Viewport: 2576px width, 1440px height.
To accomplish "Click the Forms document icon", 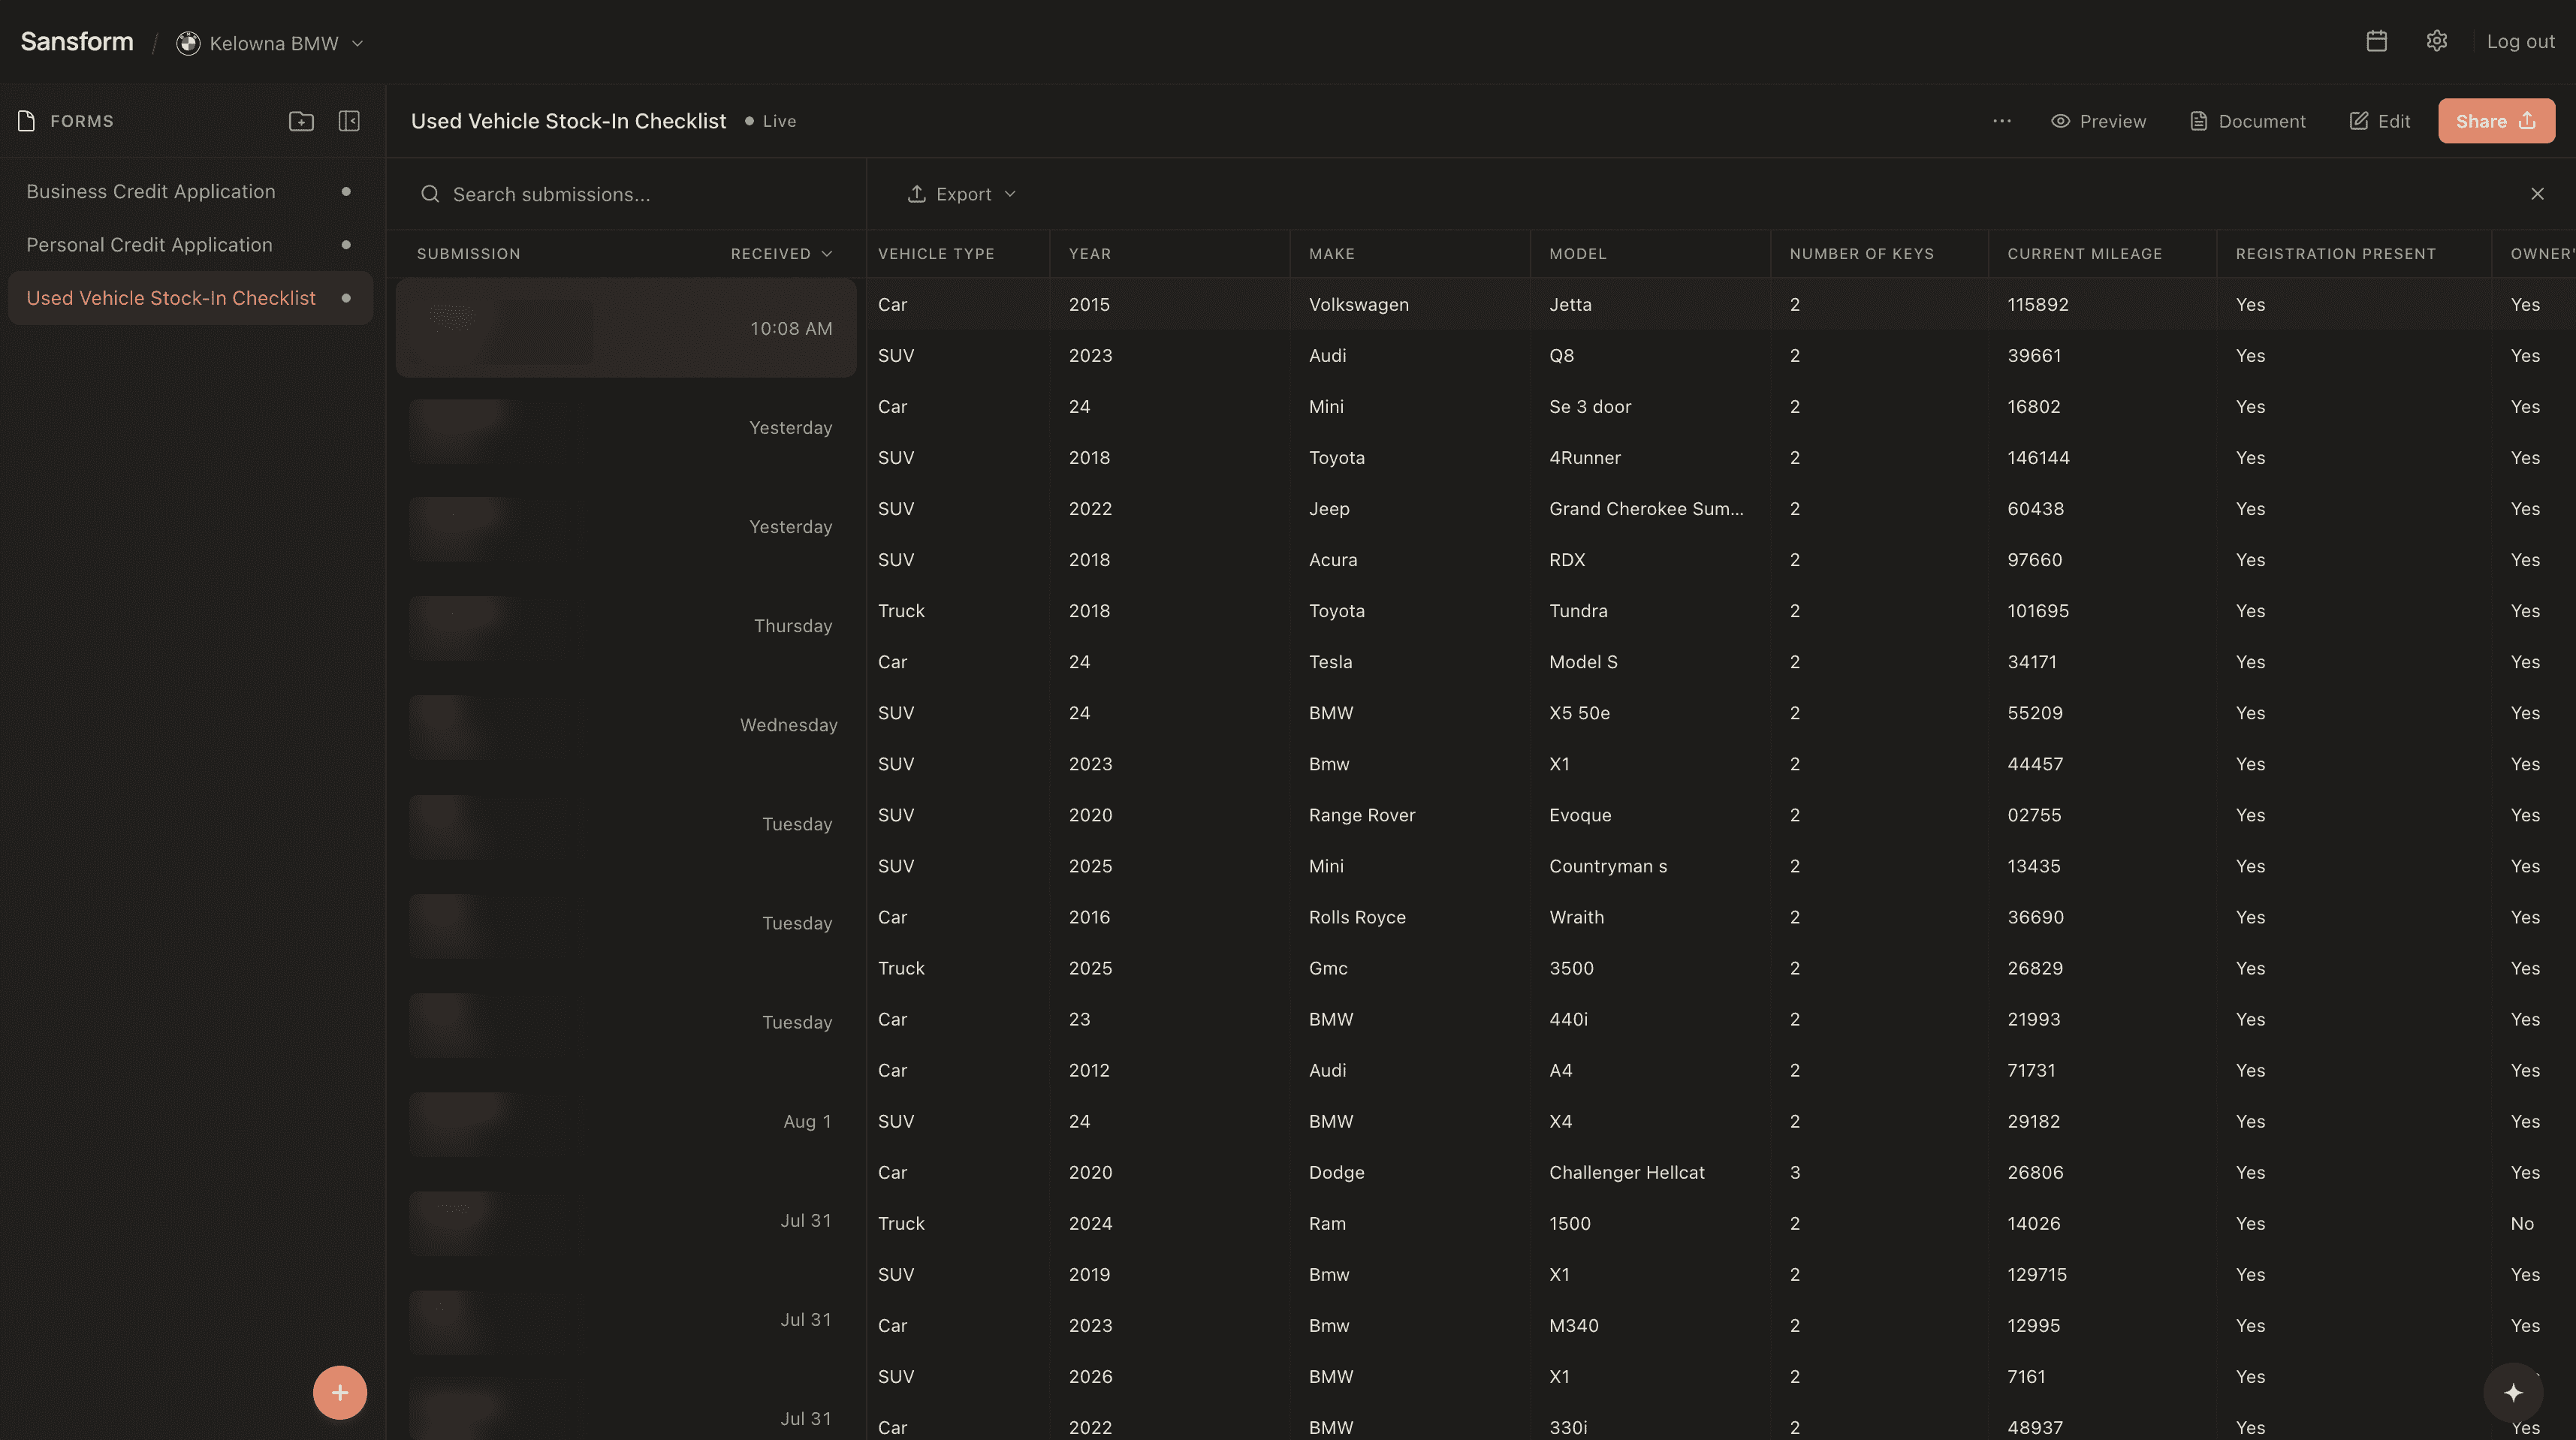I will (27, 121).
